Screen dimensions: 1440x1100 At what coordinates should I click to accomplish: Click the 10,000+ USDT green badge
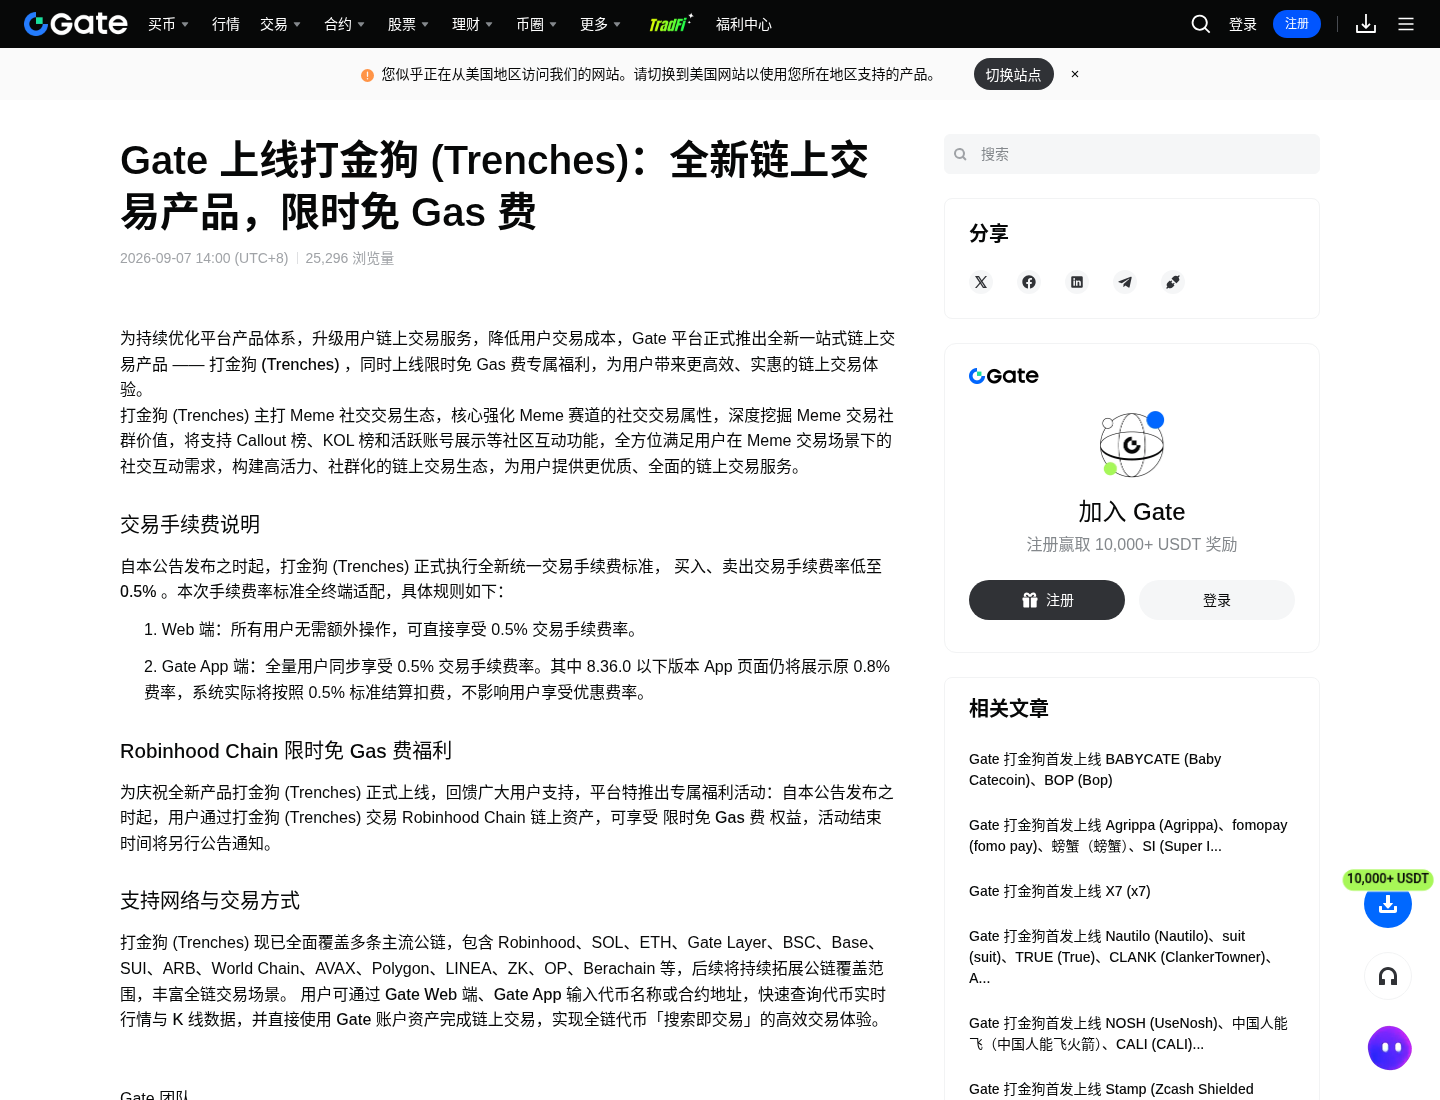point(1388,879)
